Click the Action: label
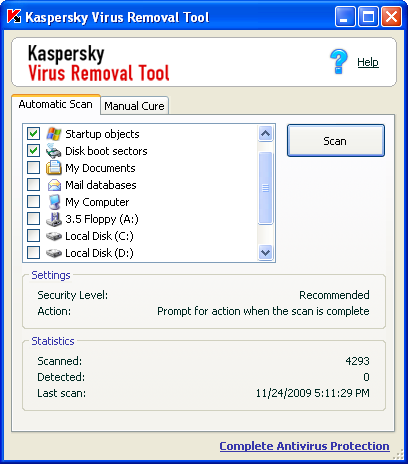This screenshot has width=408, height=464. pyautogui.click(x=54, y=311)
